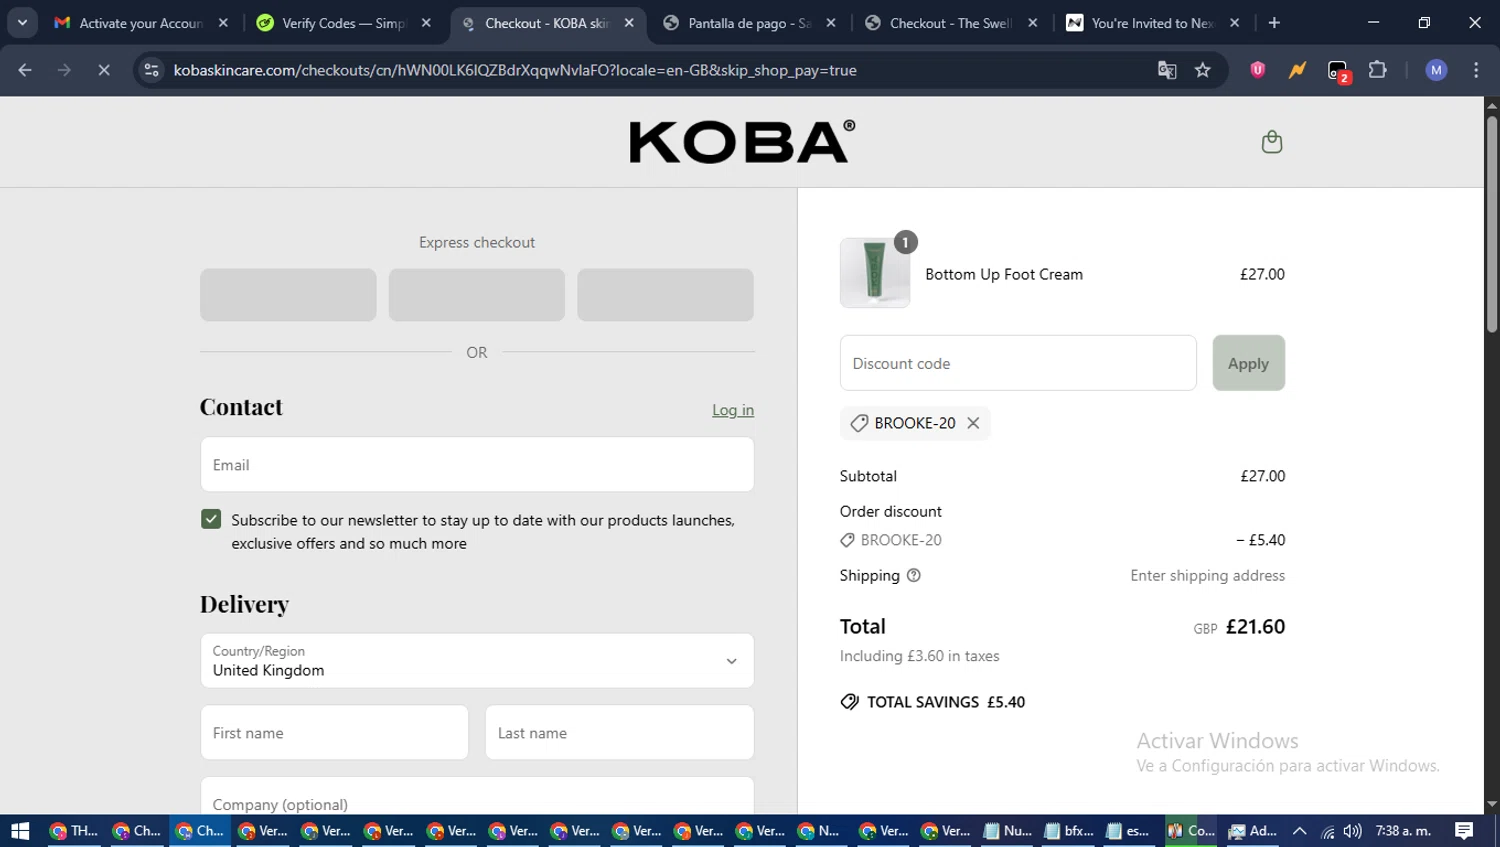Open the uBlock shield extension icon
The width and height of the screenshot is (1500, 847).
tap(1257, 70)
